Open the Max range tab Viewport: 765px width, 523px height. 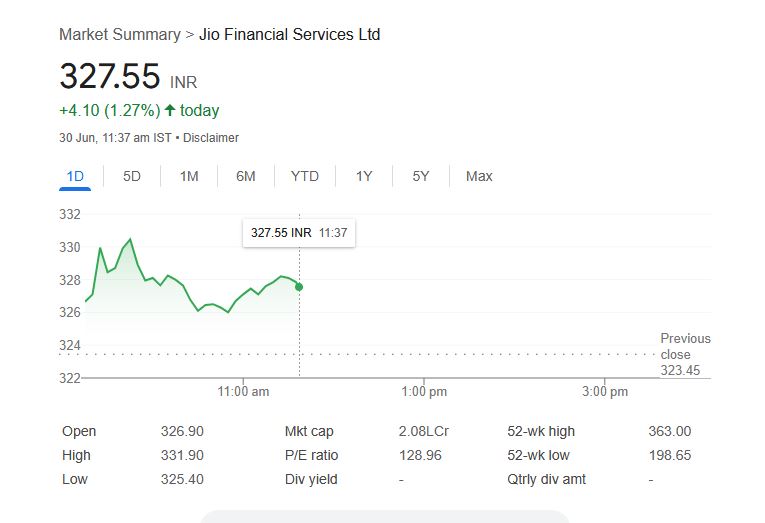(x=479, y=176)
